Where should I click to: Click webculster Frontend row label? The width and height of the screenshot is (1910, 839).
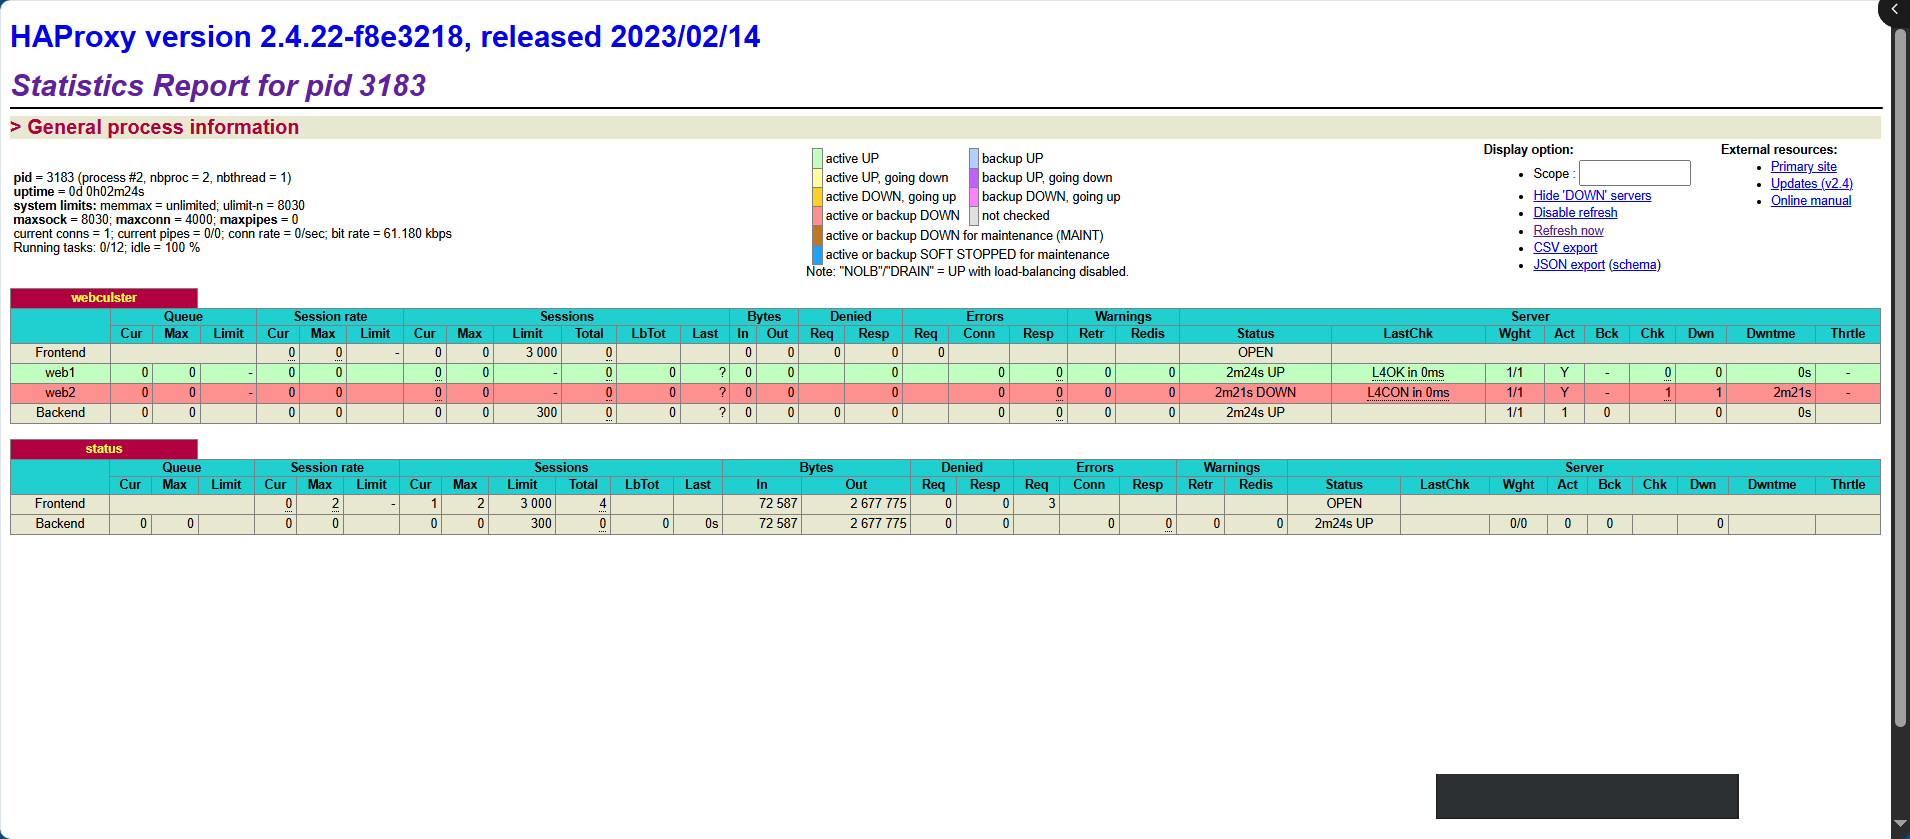[x=60, y=353]
